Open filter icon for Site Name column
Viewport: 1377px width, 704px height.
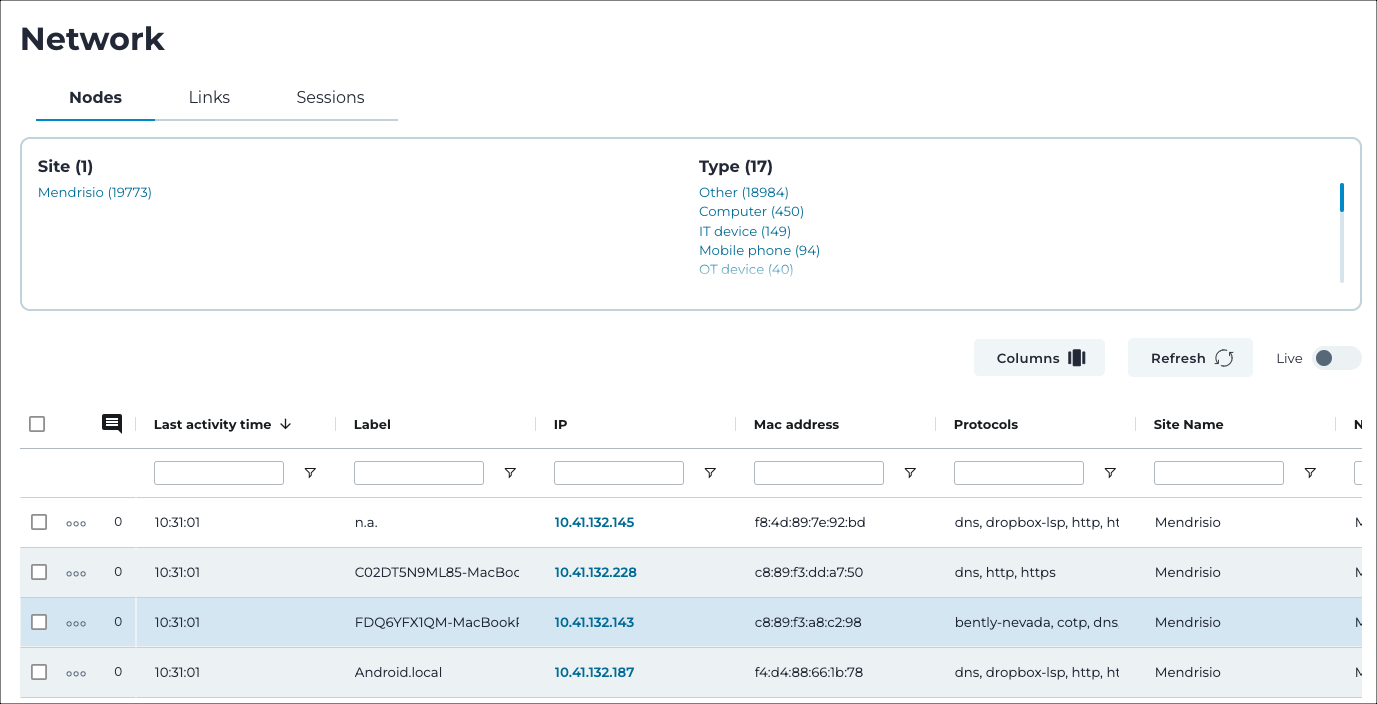pyautogui.click(x=1310, y=473)
